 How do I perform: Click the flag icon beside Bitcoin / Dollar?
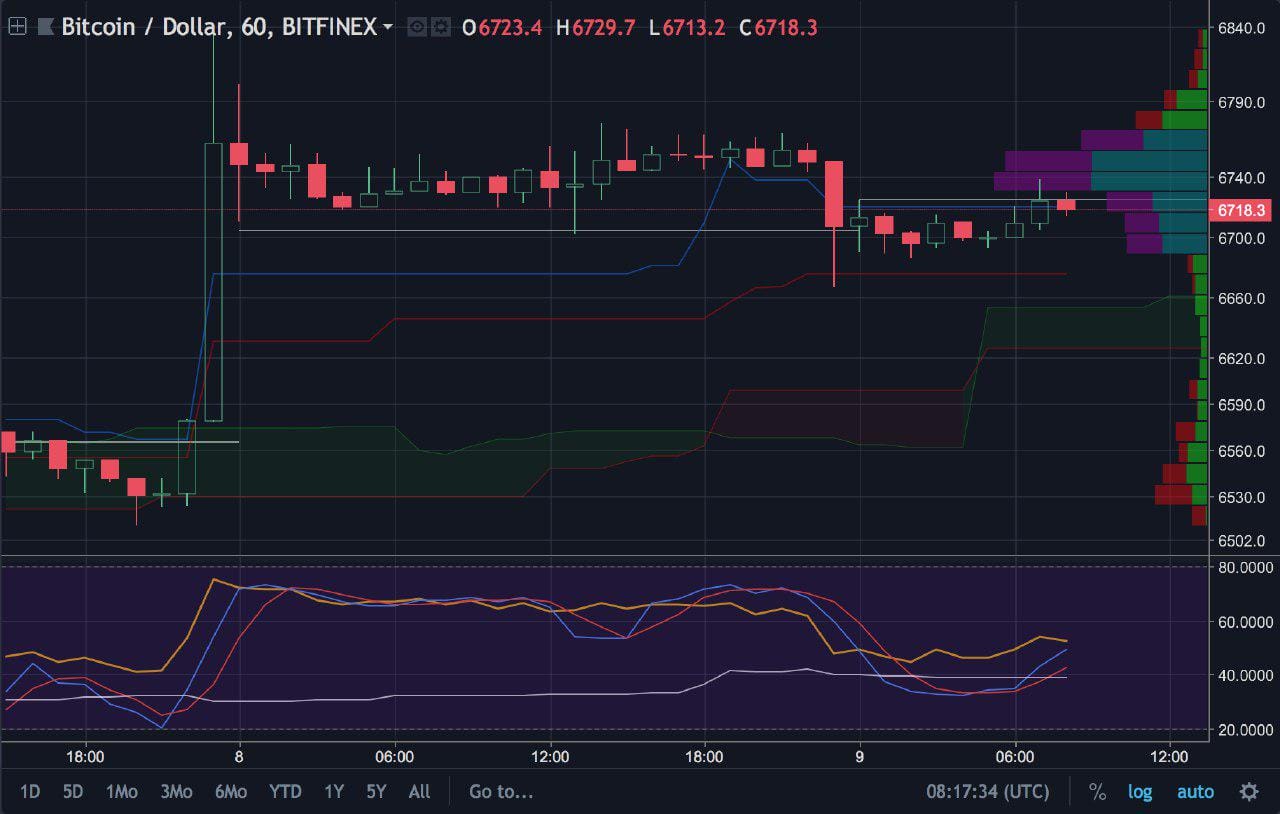click(46, 28)
